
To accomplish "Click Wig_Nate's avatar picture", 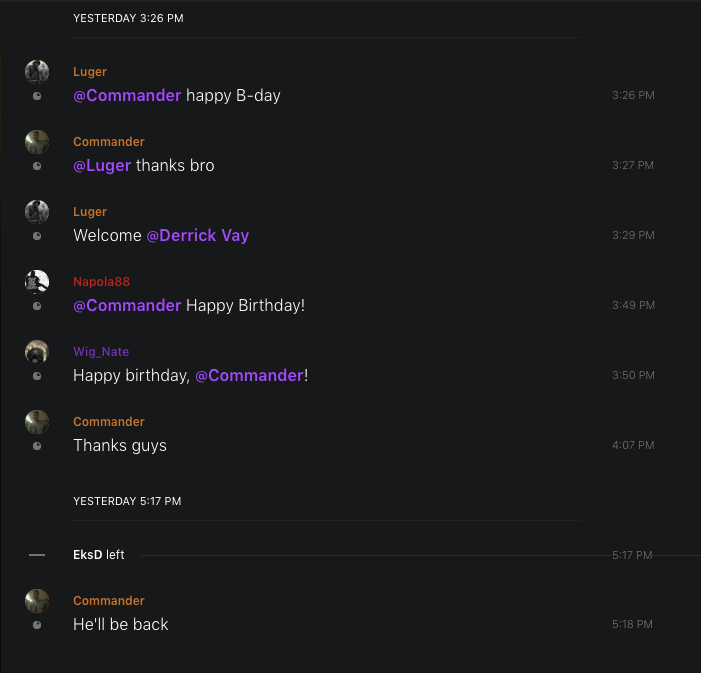I will [37, 352].
